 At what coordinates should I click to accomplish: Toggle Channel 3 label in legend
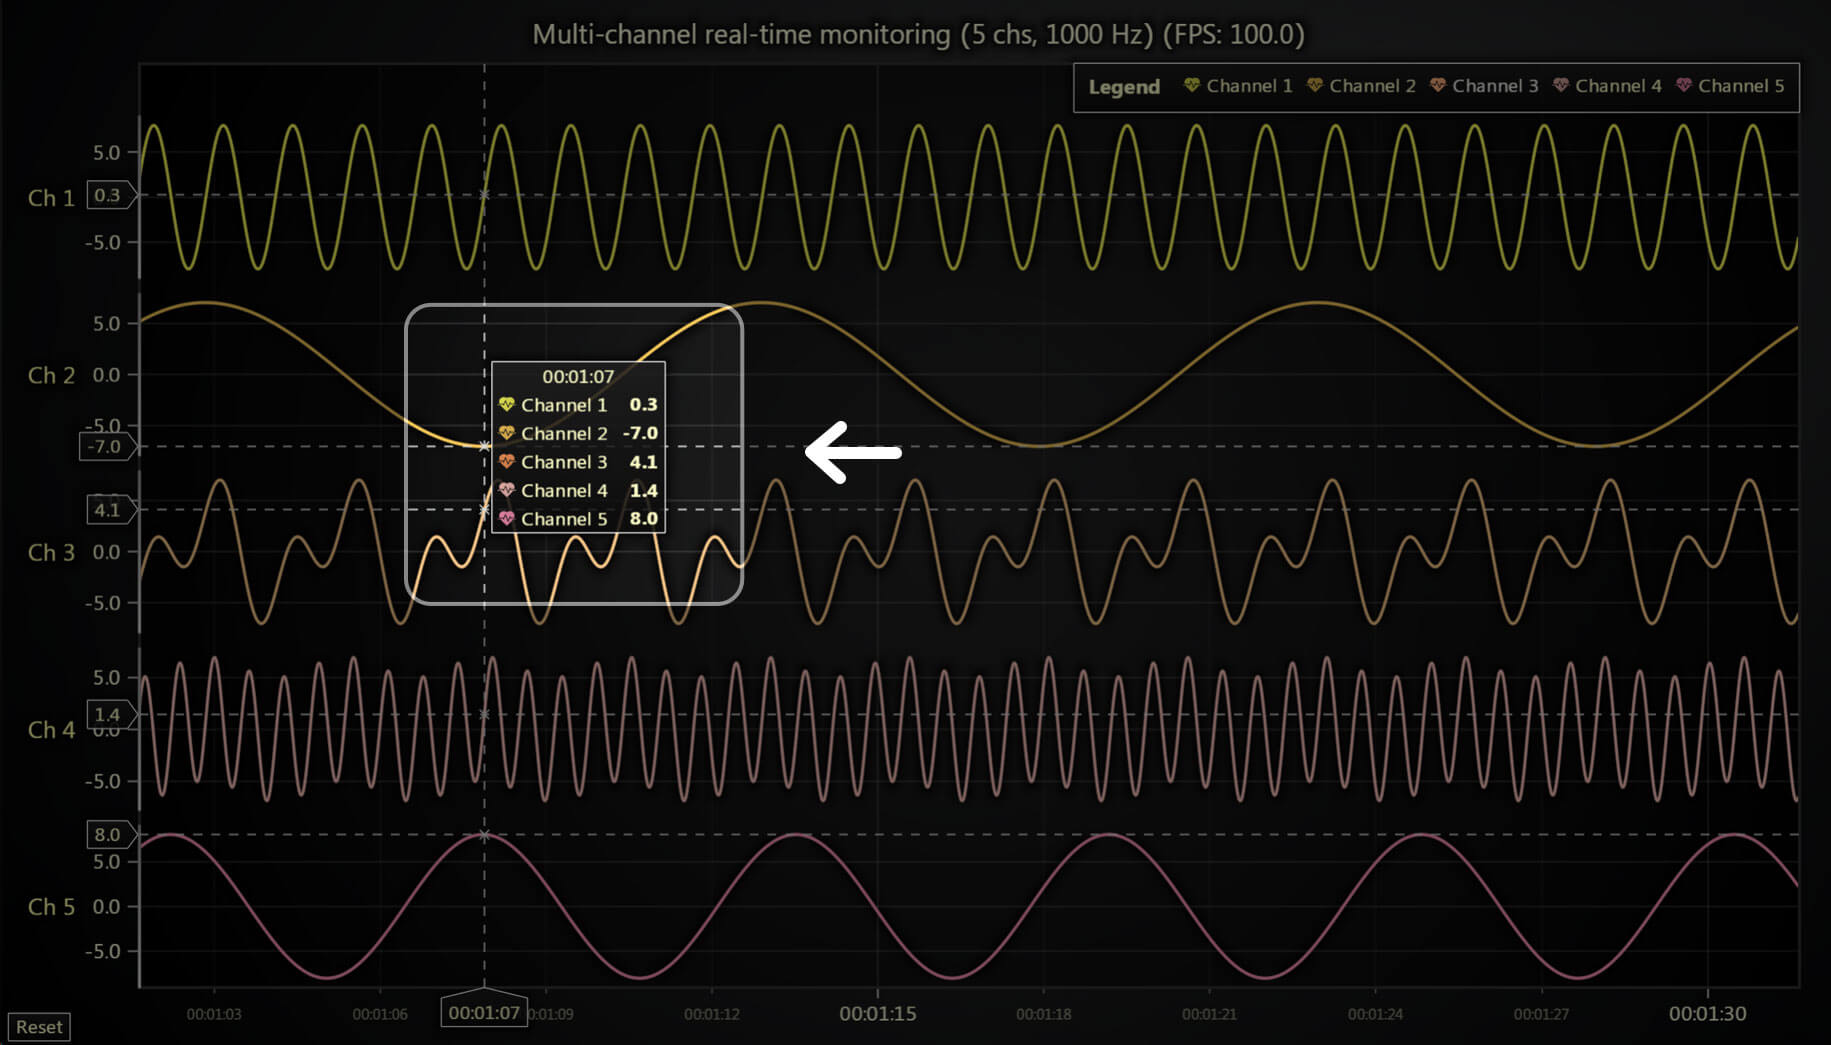(1495, 86)
